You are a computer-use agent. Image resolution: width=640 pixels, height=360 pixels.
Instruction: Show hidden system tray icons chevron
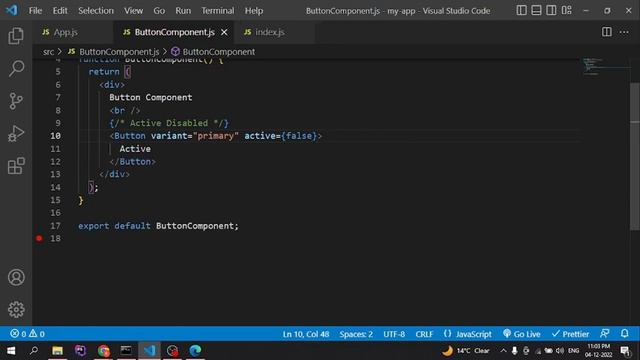503,351
